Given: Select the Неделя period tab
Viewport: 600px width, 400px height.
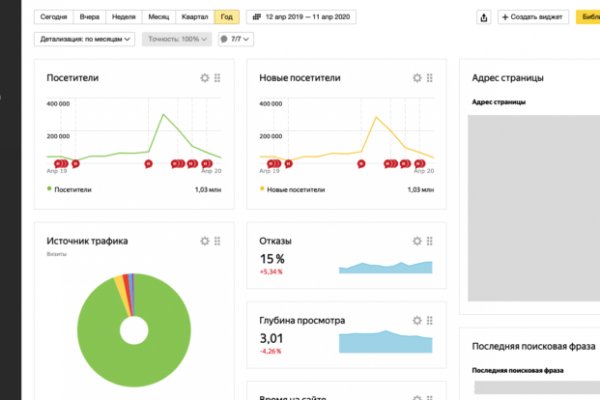Looking at the screenshot, I should [x=123, y=18].
